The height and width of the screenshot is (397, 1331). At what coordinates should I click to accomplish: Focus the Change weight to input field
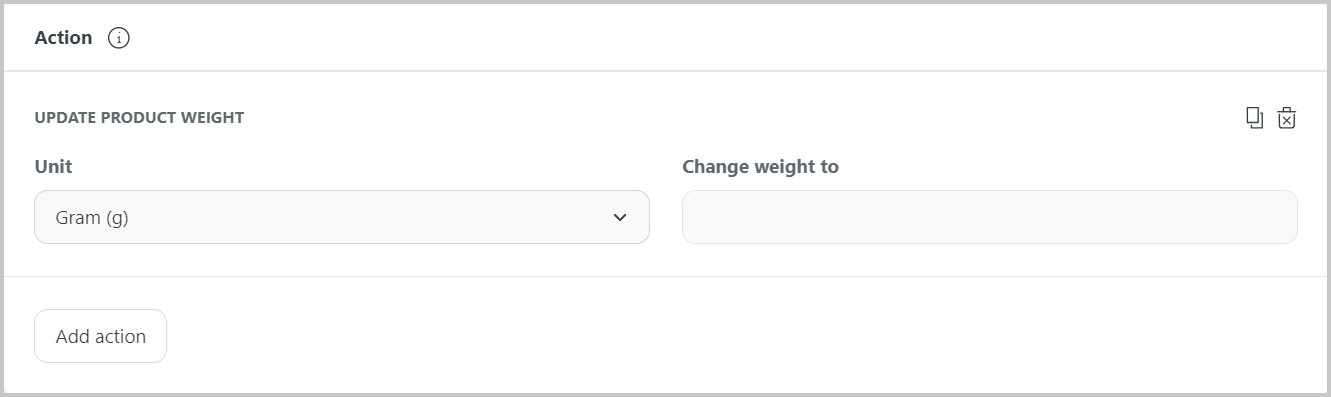tap(990, 217)
